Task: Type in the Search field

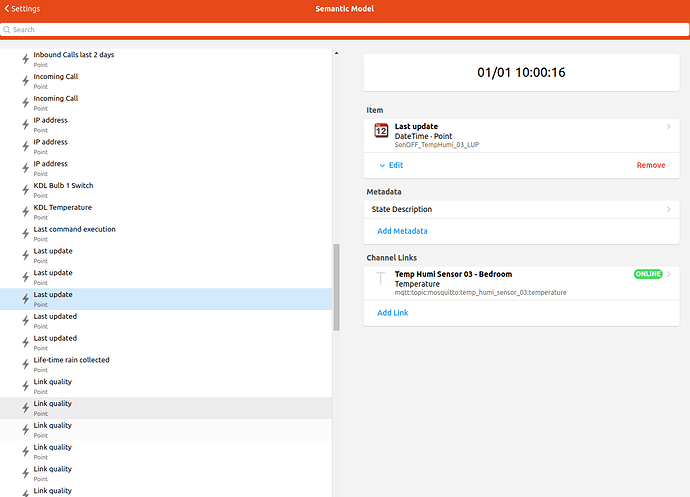Action: click(345, 30)
